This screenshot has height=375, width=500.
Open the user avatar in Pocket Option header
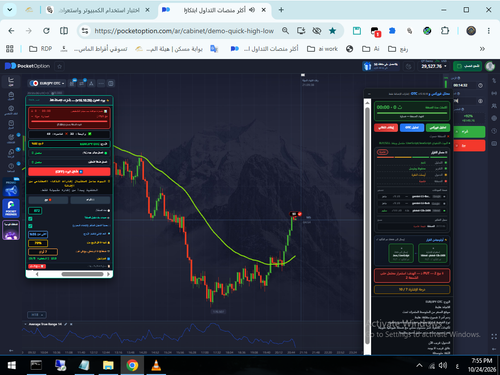click(490, 66)
